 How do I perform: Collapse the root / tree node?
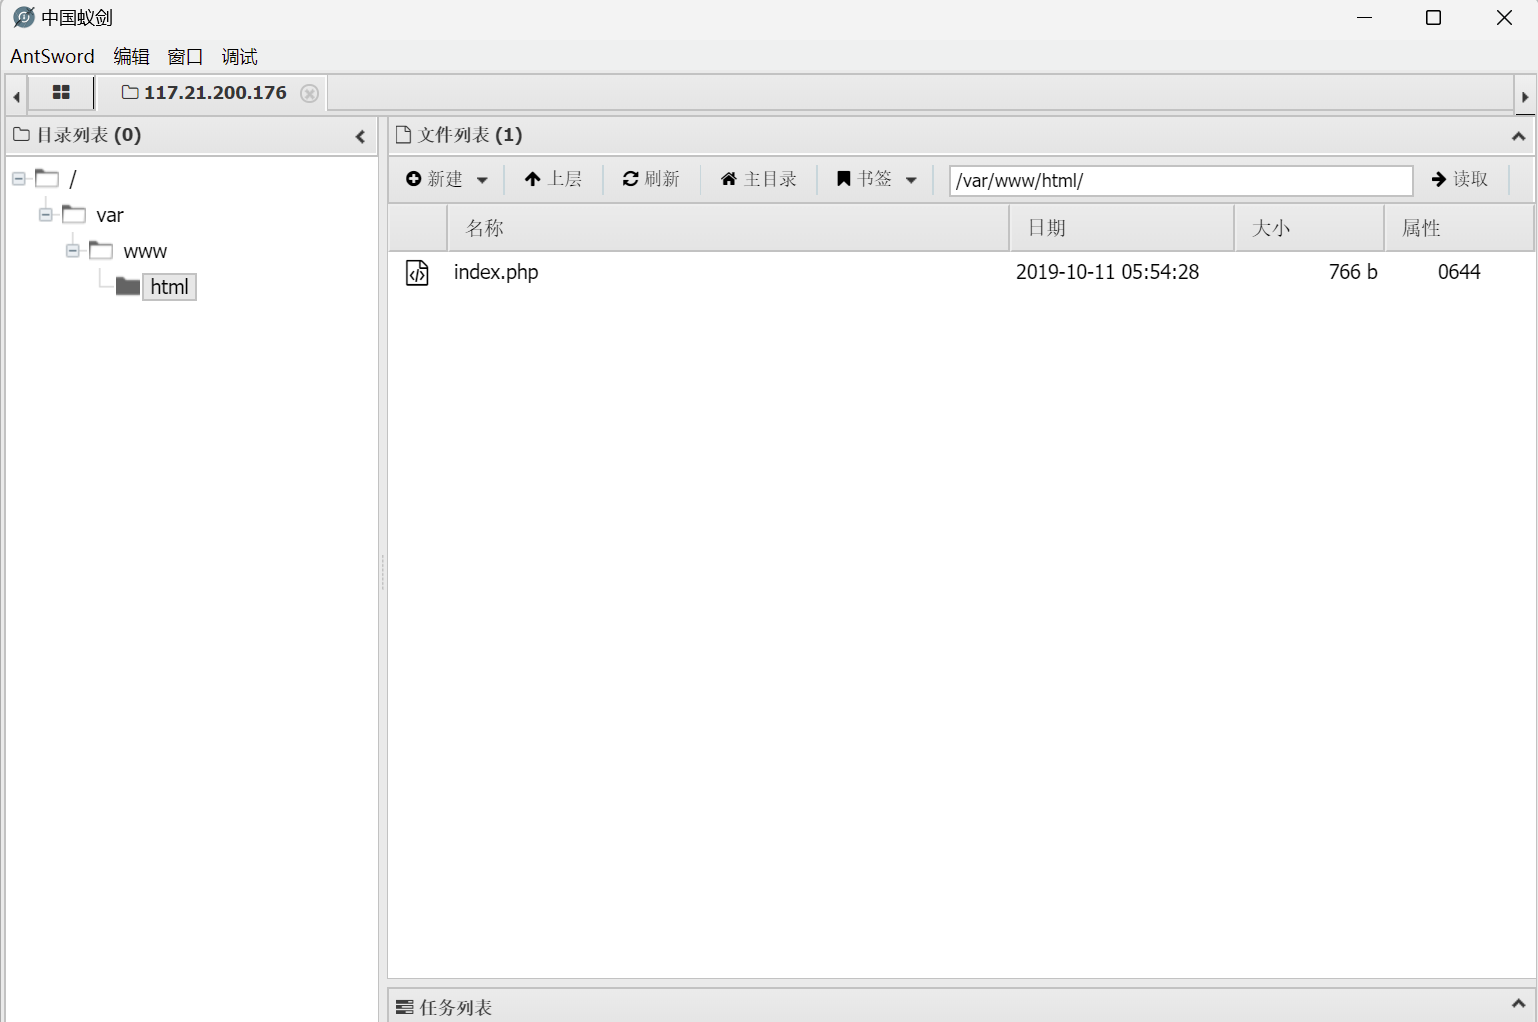pyautogui.click(x=19, y=179)
